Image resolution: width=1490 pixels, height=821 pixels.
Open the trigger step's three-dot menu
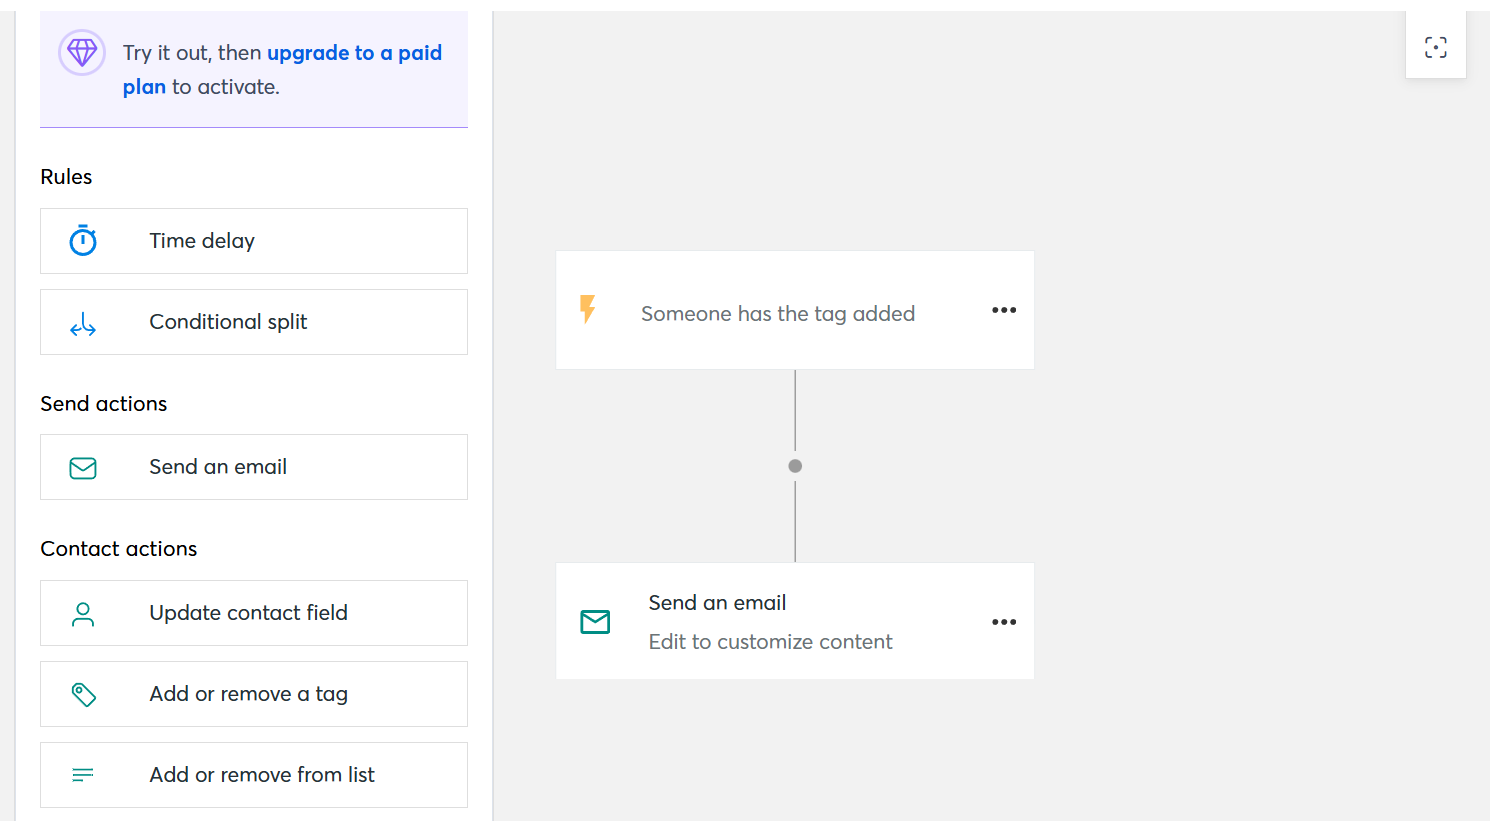coord(1004,310)
